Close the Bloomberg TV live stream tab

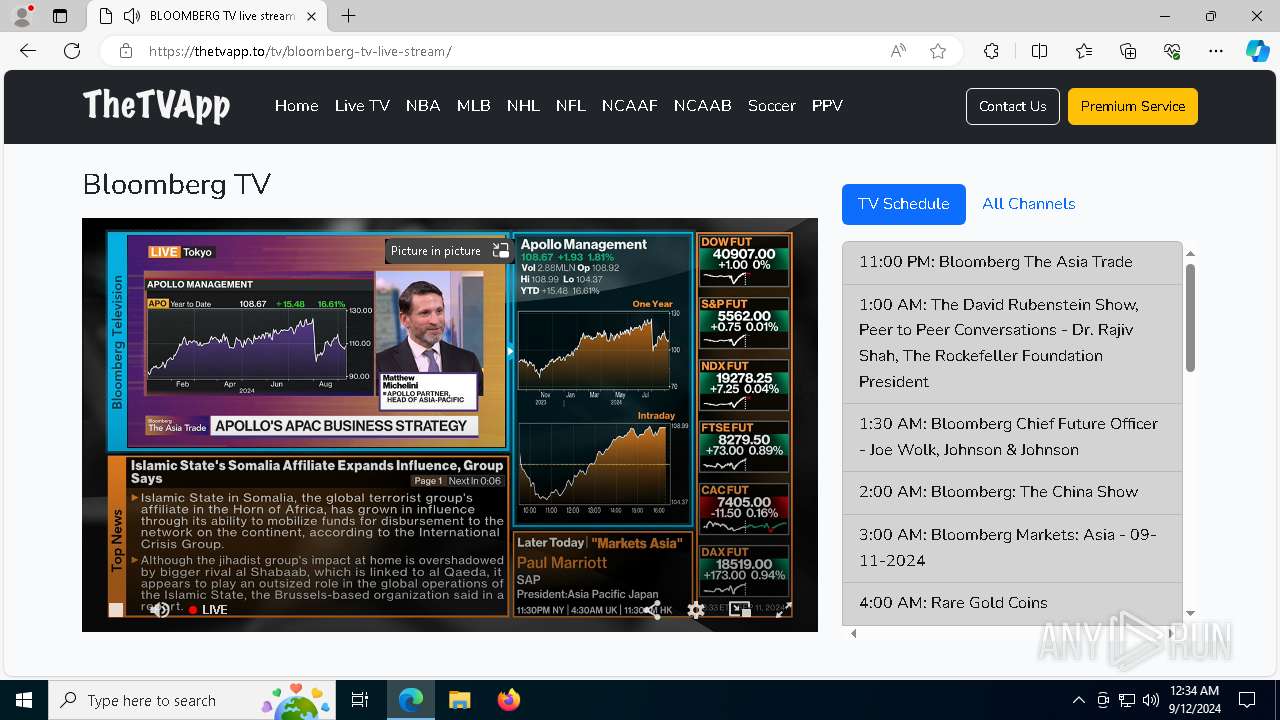point(312,16)
